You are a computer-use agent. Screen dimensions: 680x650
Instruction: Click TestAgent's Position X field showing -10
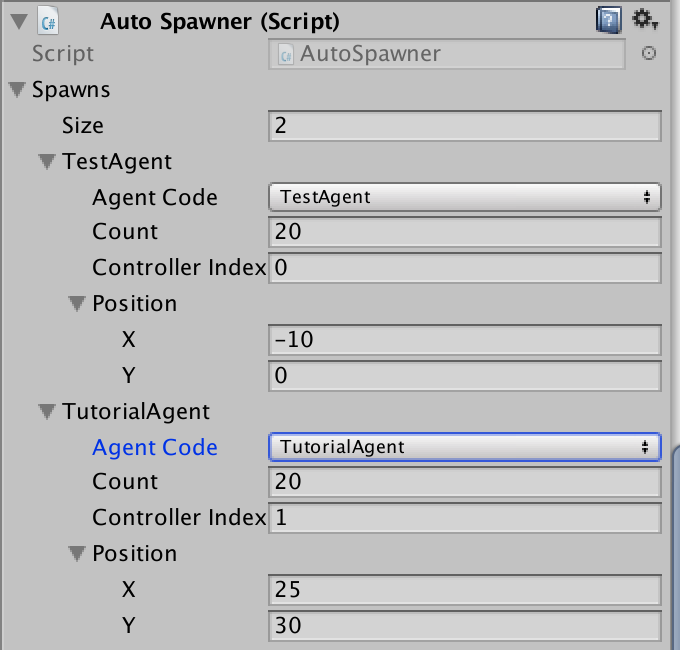(465, 340)
